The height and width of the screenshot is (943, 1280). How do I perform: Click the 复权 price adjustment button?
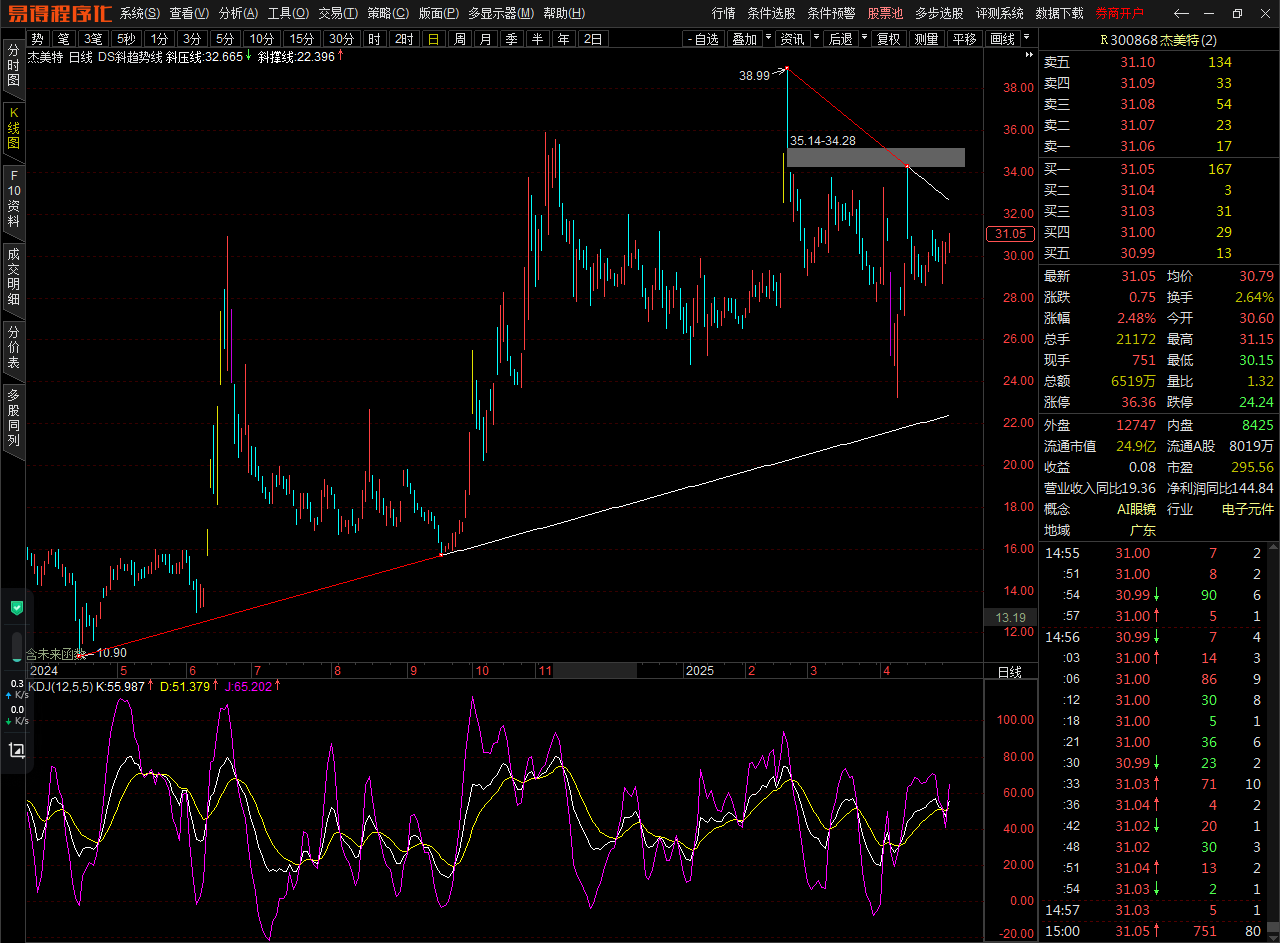[x=888, y=39]
